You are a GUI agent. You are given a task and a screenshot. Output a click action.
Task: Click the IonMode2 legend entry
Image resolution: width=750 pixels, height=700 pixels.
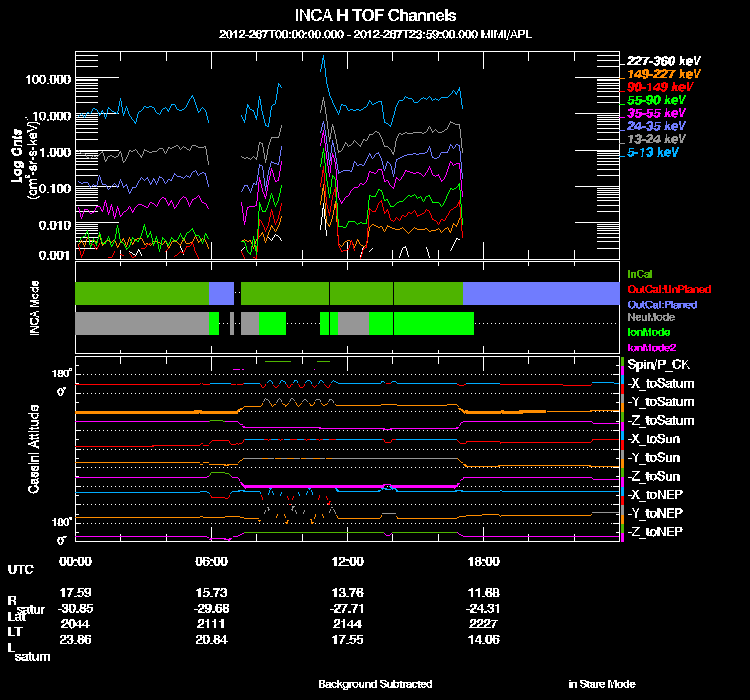point(651,346)
